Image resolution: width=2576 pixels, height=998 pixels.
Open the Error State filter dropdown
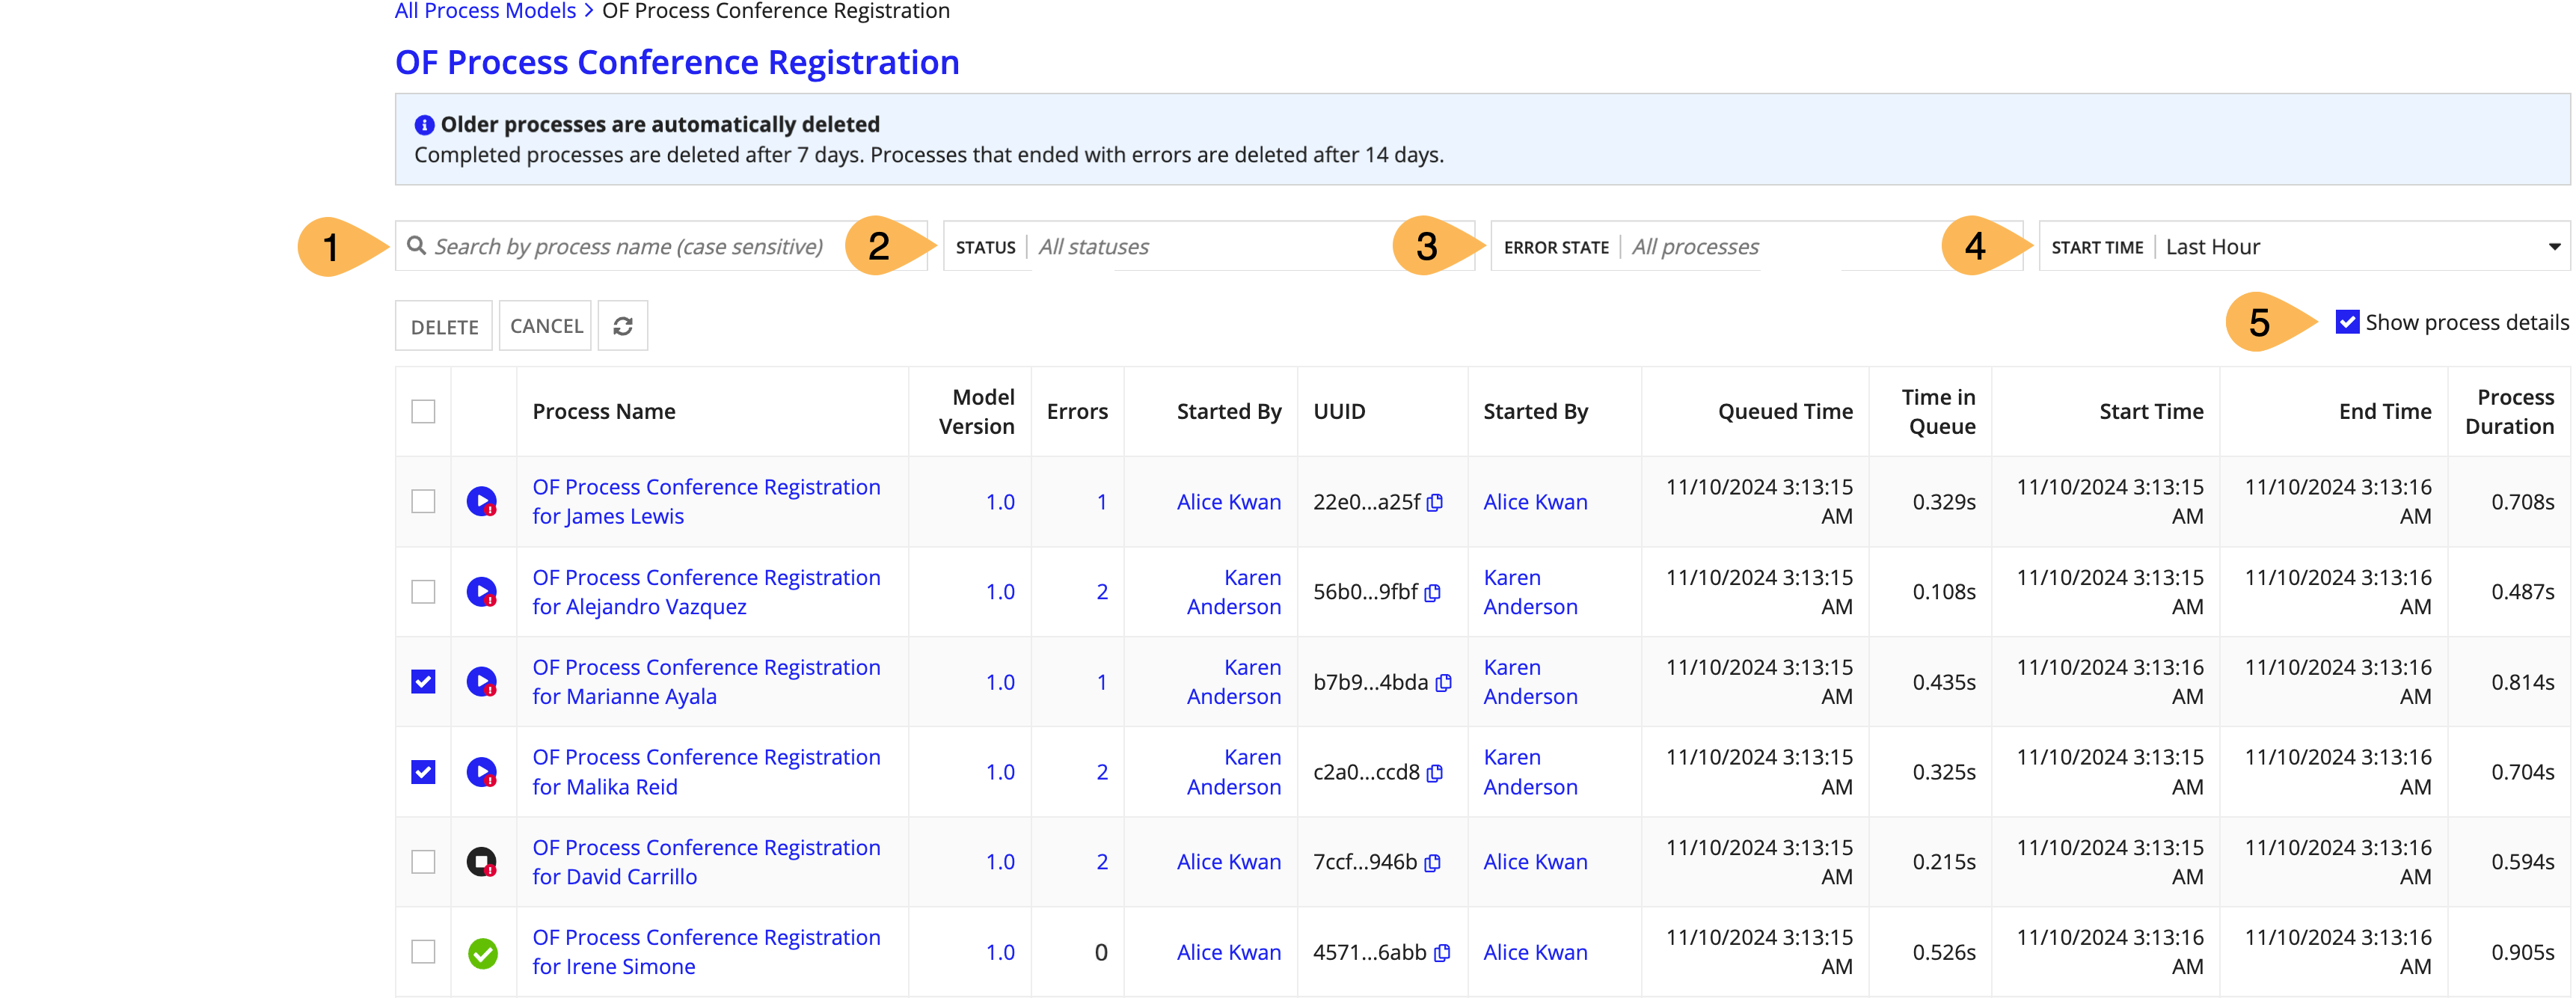pos(1757,246)
